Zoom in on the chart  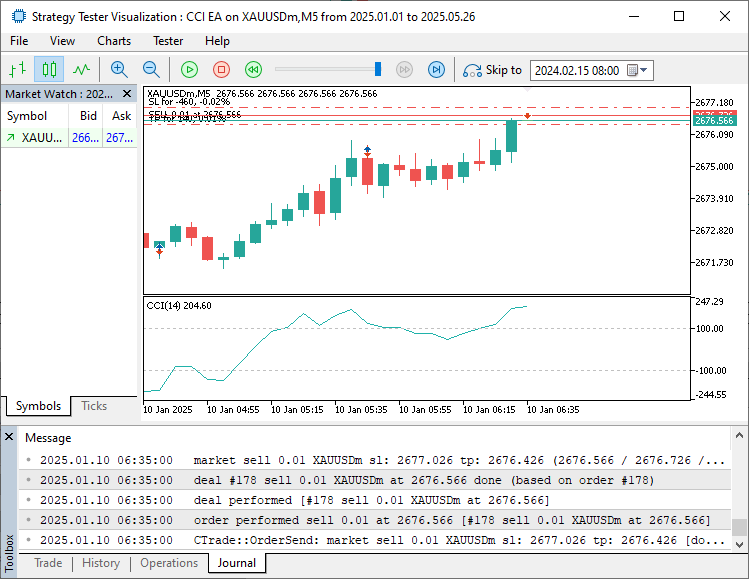click(119, 69)
